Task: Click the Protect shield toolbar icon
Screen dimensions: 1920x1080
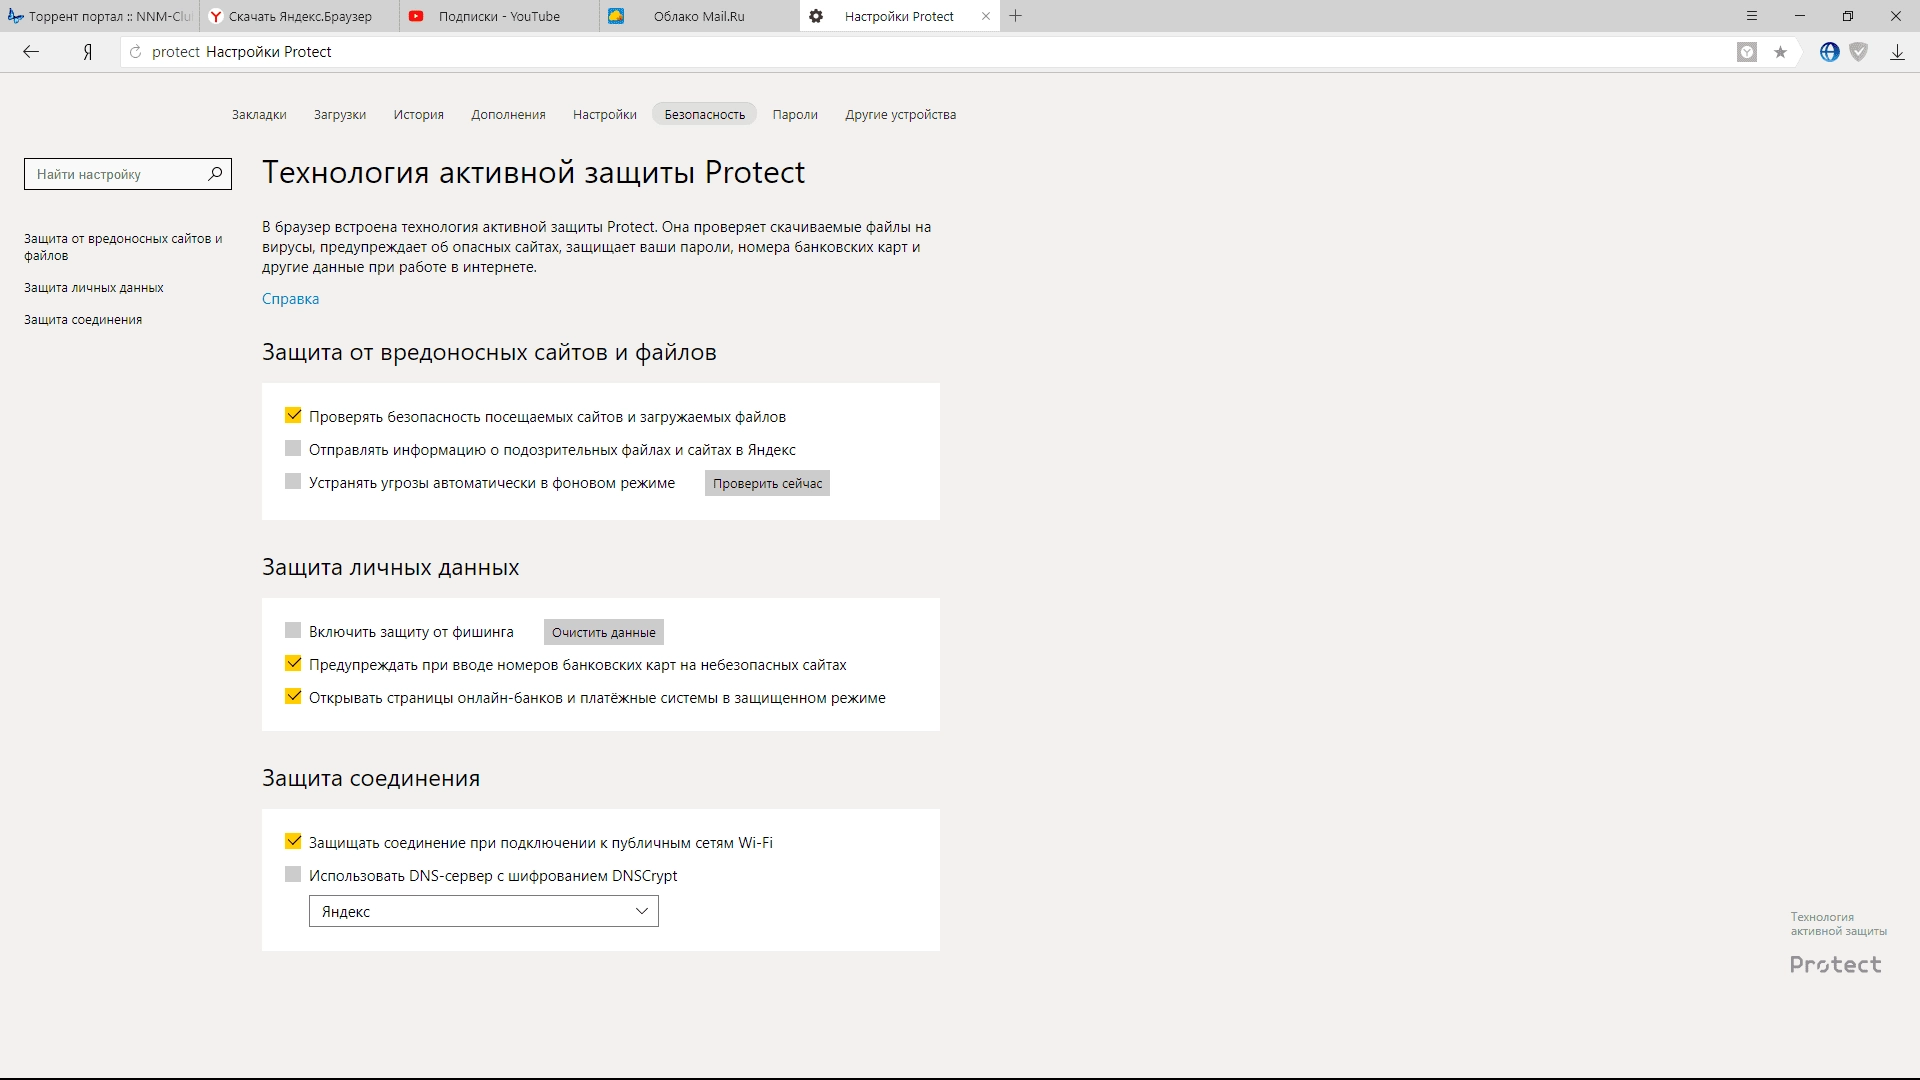Action: (x=1859, y=52)
